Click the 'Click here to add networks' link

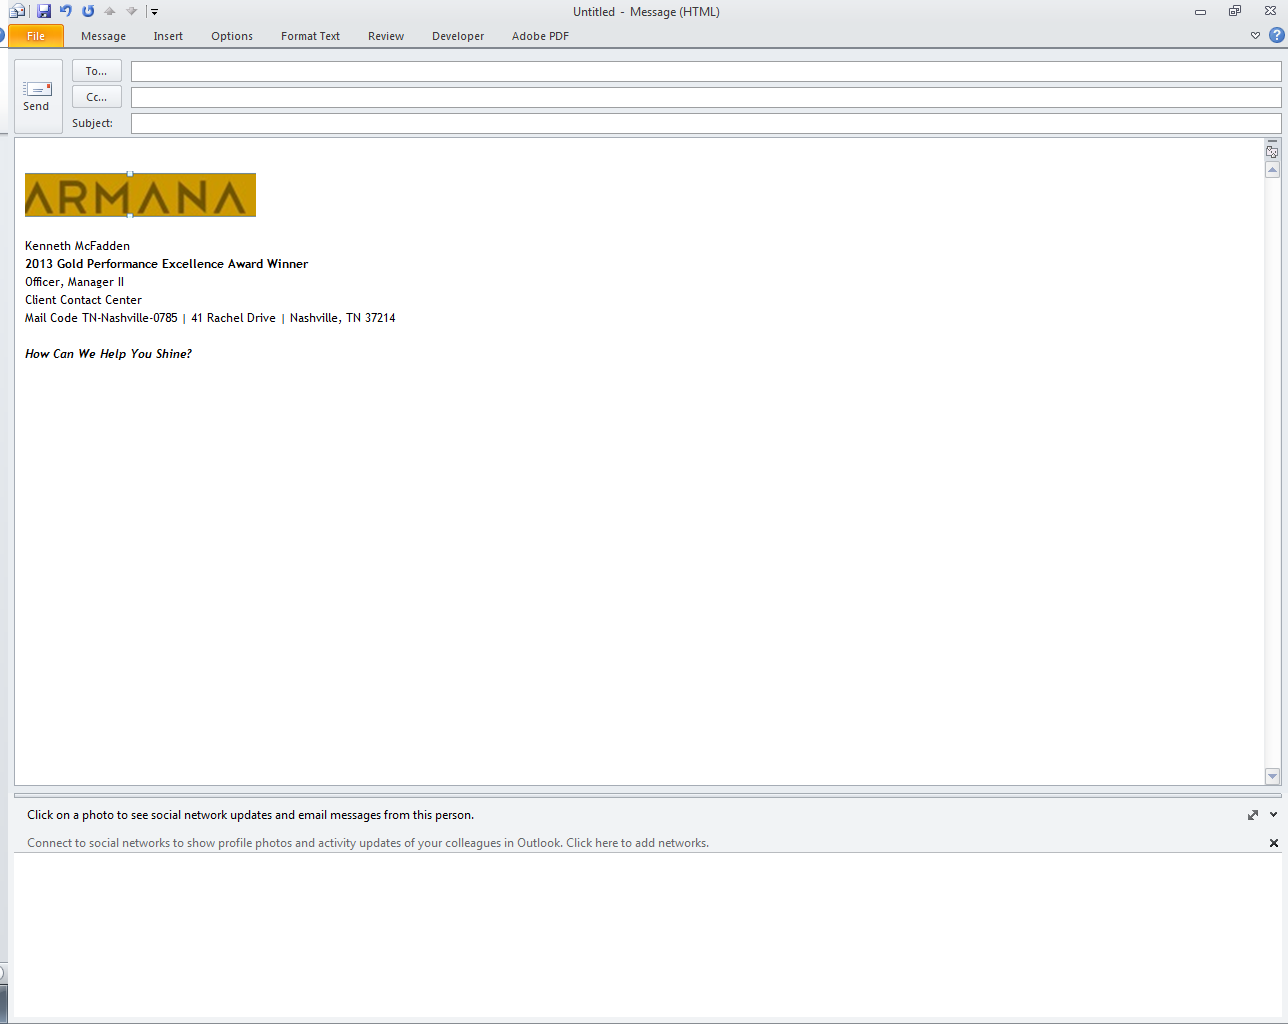pyautogui.click(x=637, y=843)
